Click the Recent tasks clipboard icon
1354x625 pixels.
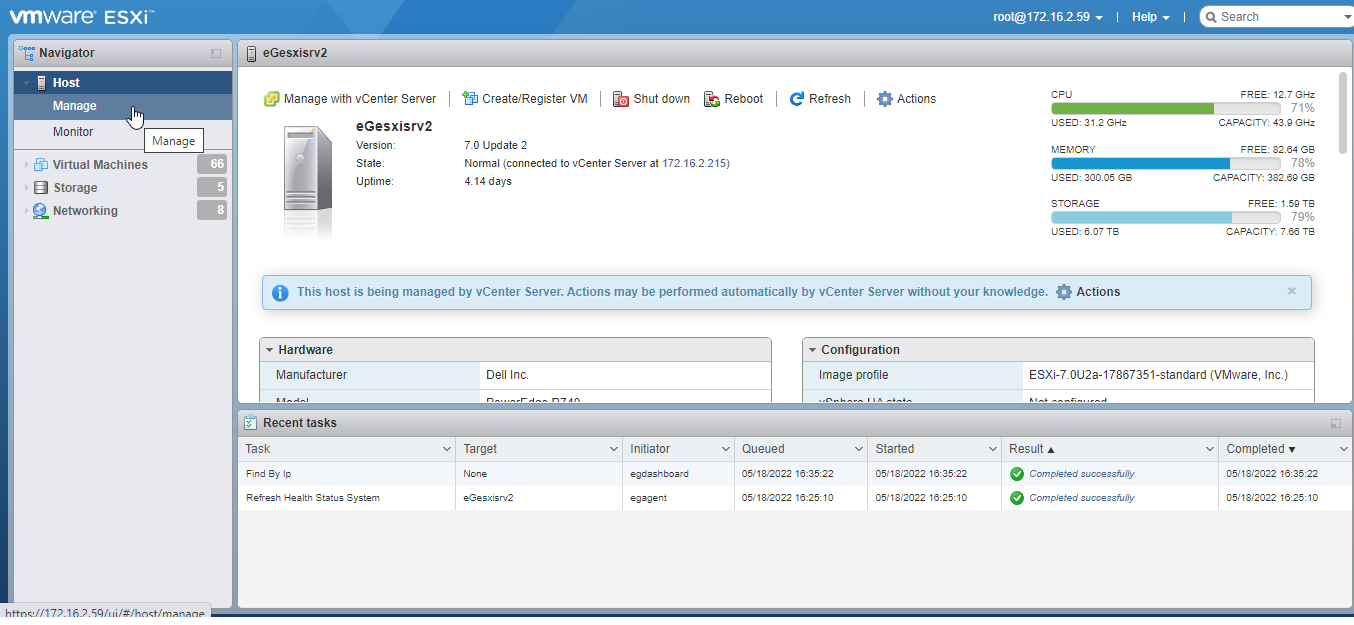[x=251, y=423]
